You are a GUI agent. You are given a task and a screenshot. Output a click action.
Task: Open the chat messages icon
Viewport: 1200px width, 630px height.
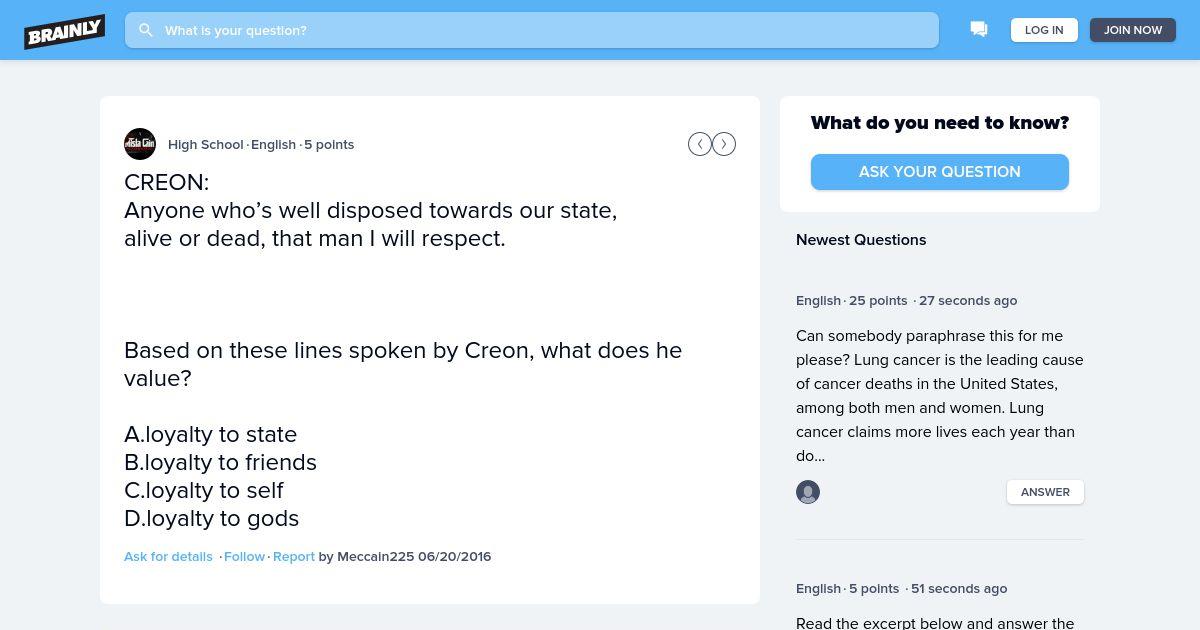[x=979, y=30]
